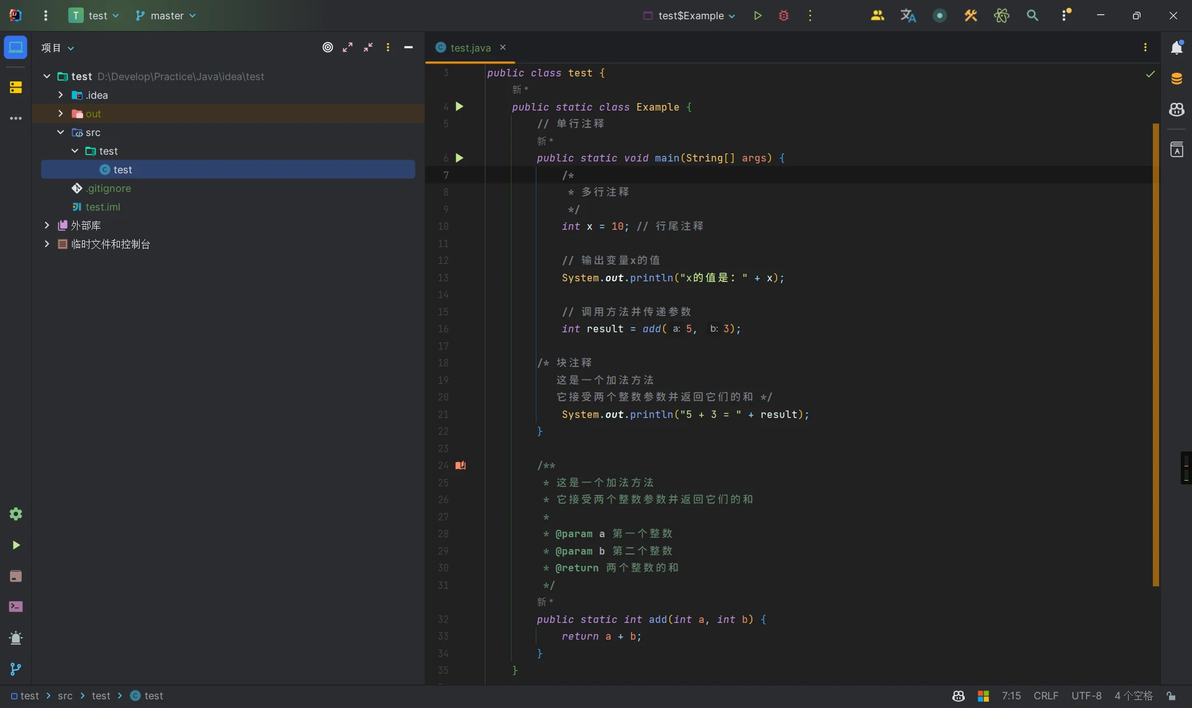Open the right sidebar A document tool window
The height and width of the screenshot is (708, 1192).
point(1177,150)
